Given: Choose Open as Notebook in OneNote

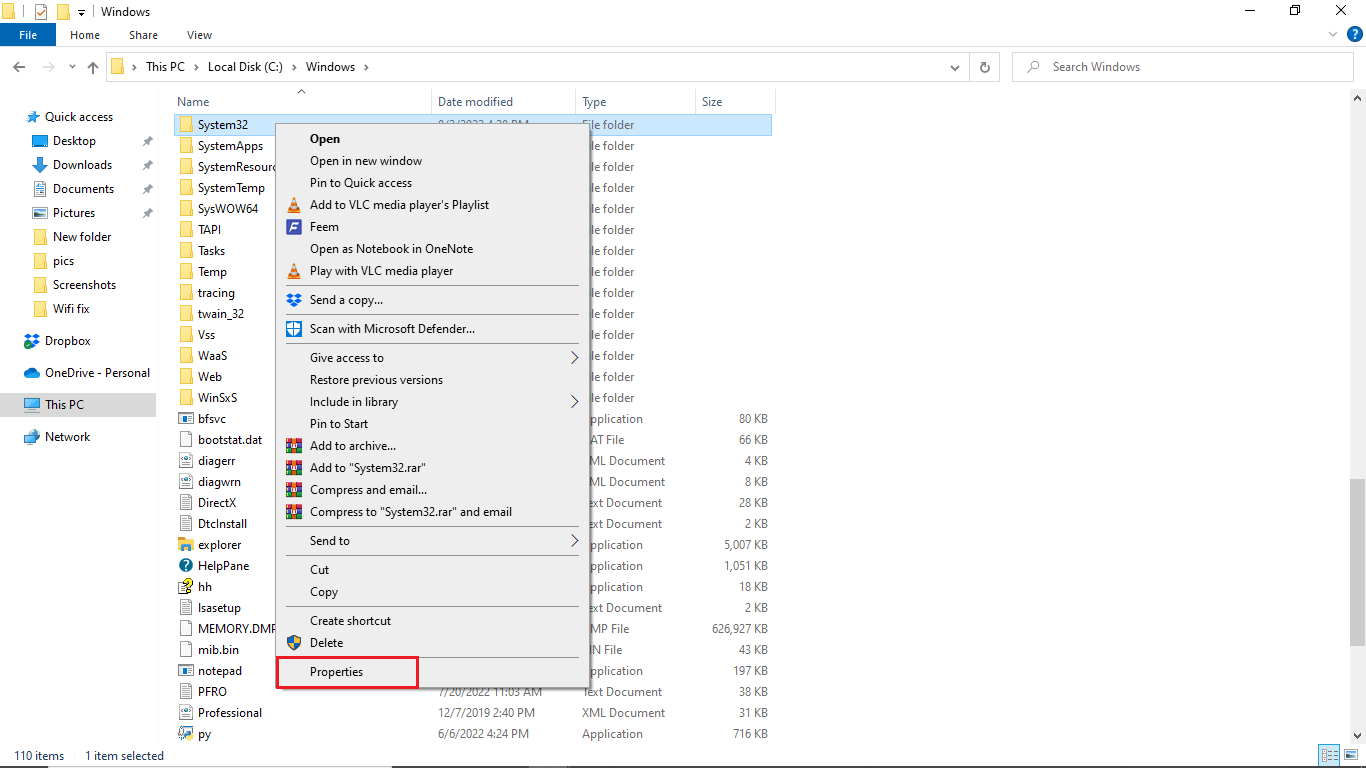Looking at the screenshot, I should coord(432,249).
